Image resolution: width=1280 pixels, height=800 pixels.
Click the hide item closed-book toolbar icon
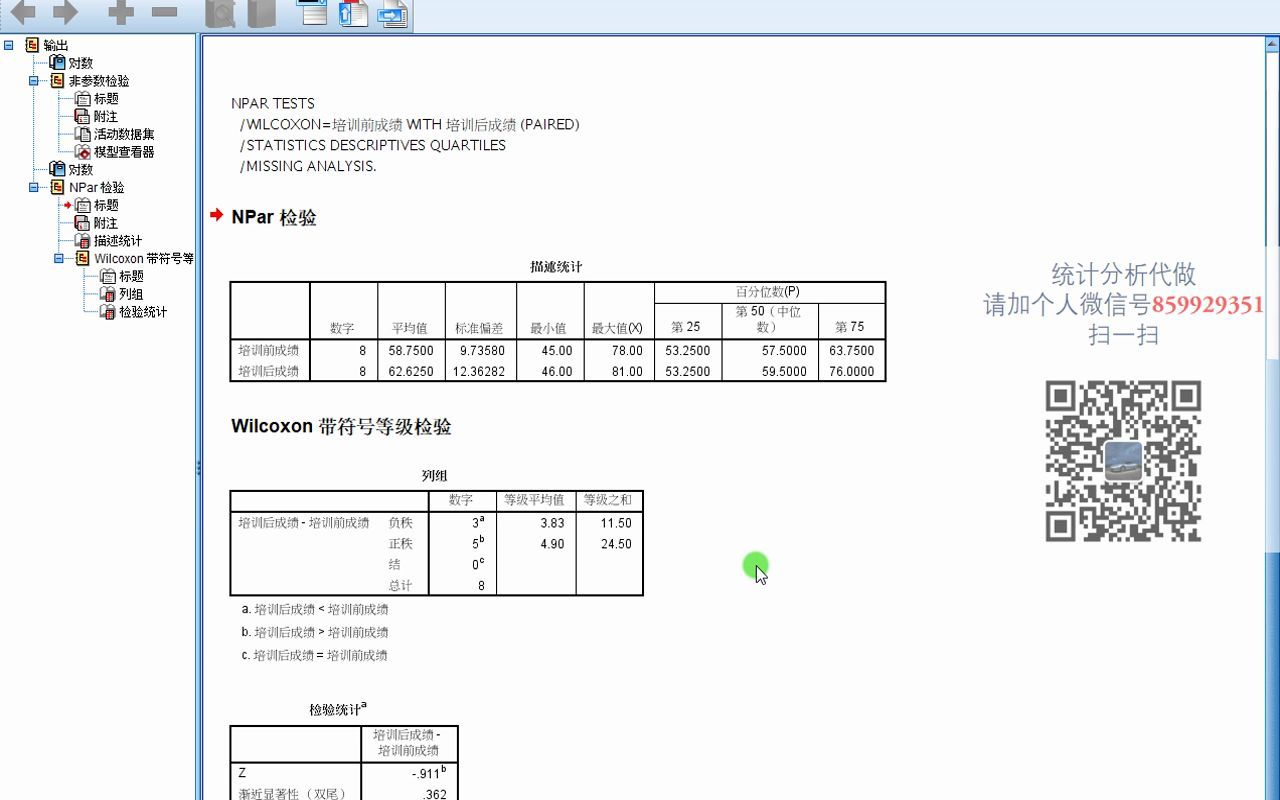pyautogui.click(x=261, y=13)
